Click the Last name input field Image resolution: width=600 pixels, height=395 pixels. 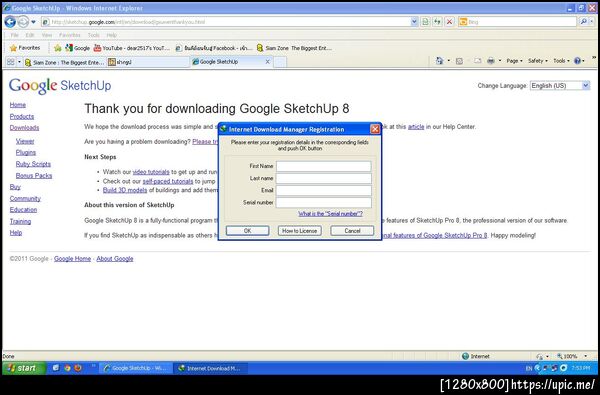(x=324, y=178)
